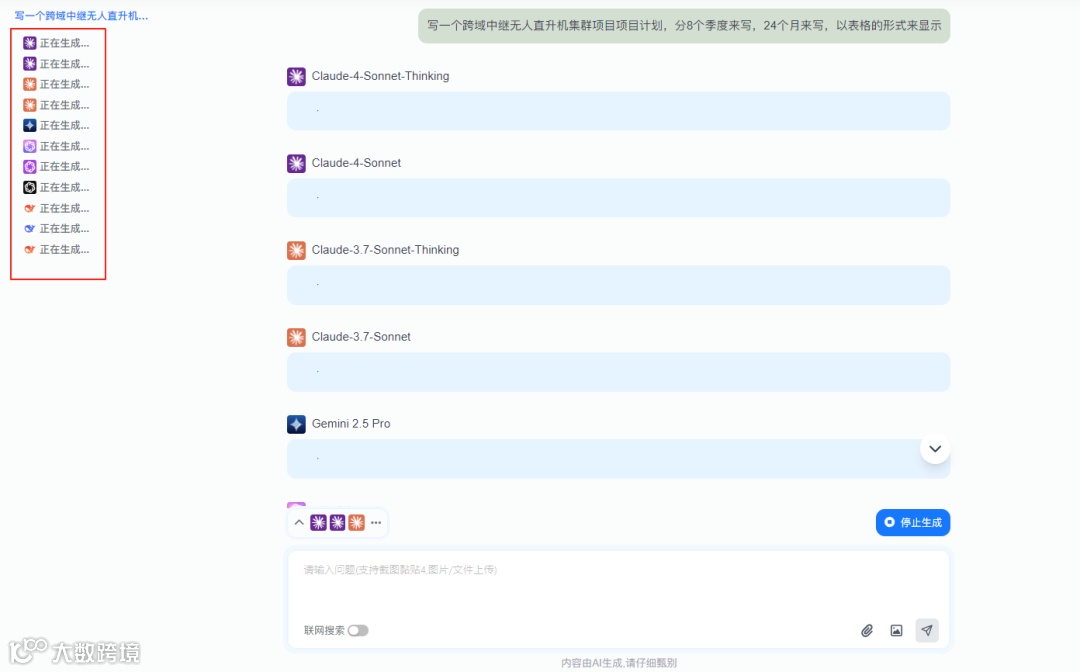The width and height of the screenshot is (1080, 672).
Task: Click the Claude-4-Sonnet-Thinking response bubble
Action: 619,111
